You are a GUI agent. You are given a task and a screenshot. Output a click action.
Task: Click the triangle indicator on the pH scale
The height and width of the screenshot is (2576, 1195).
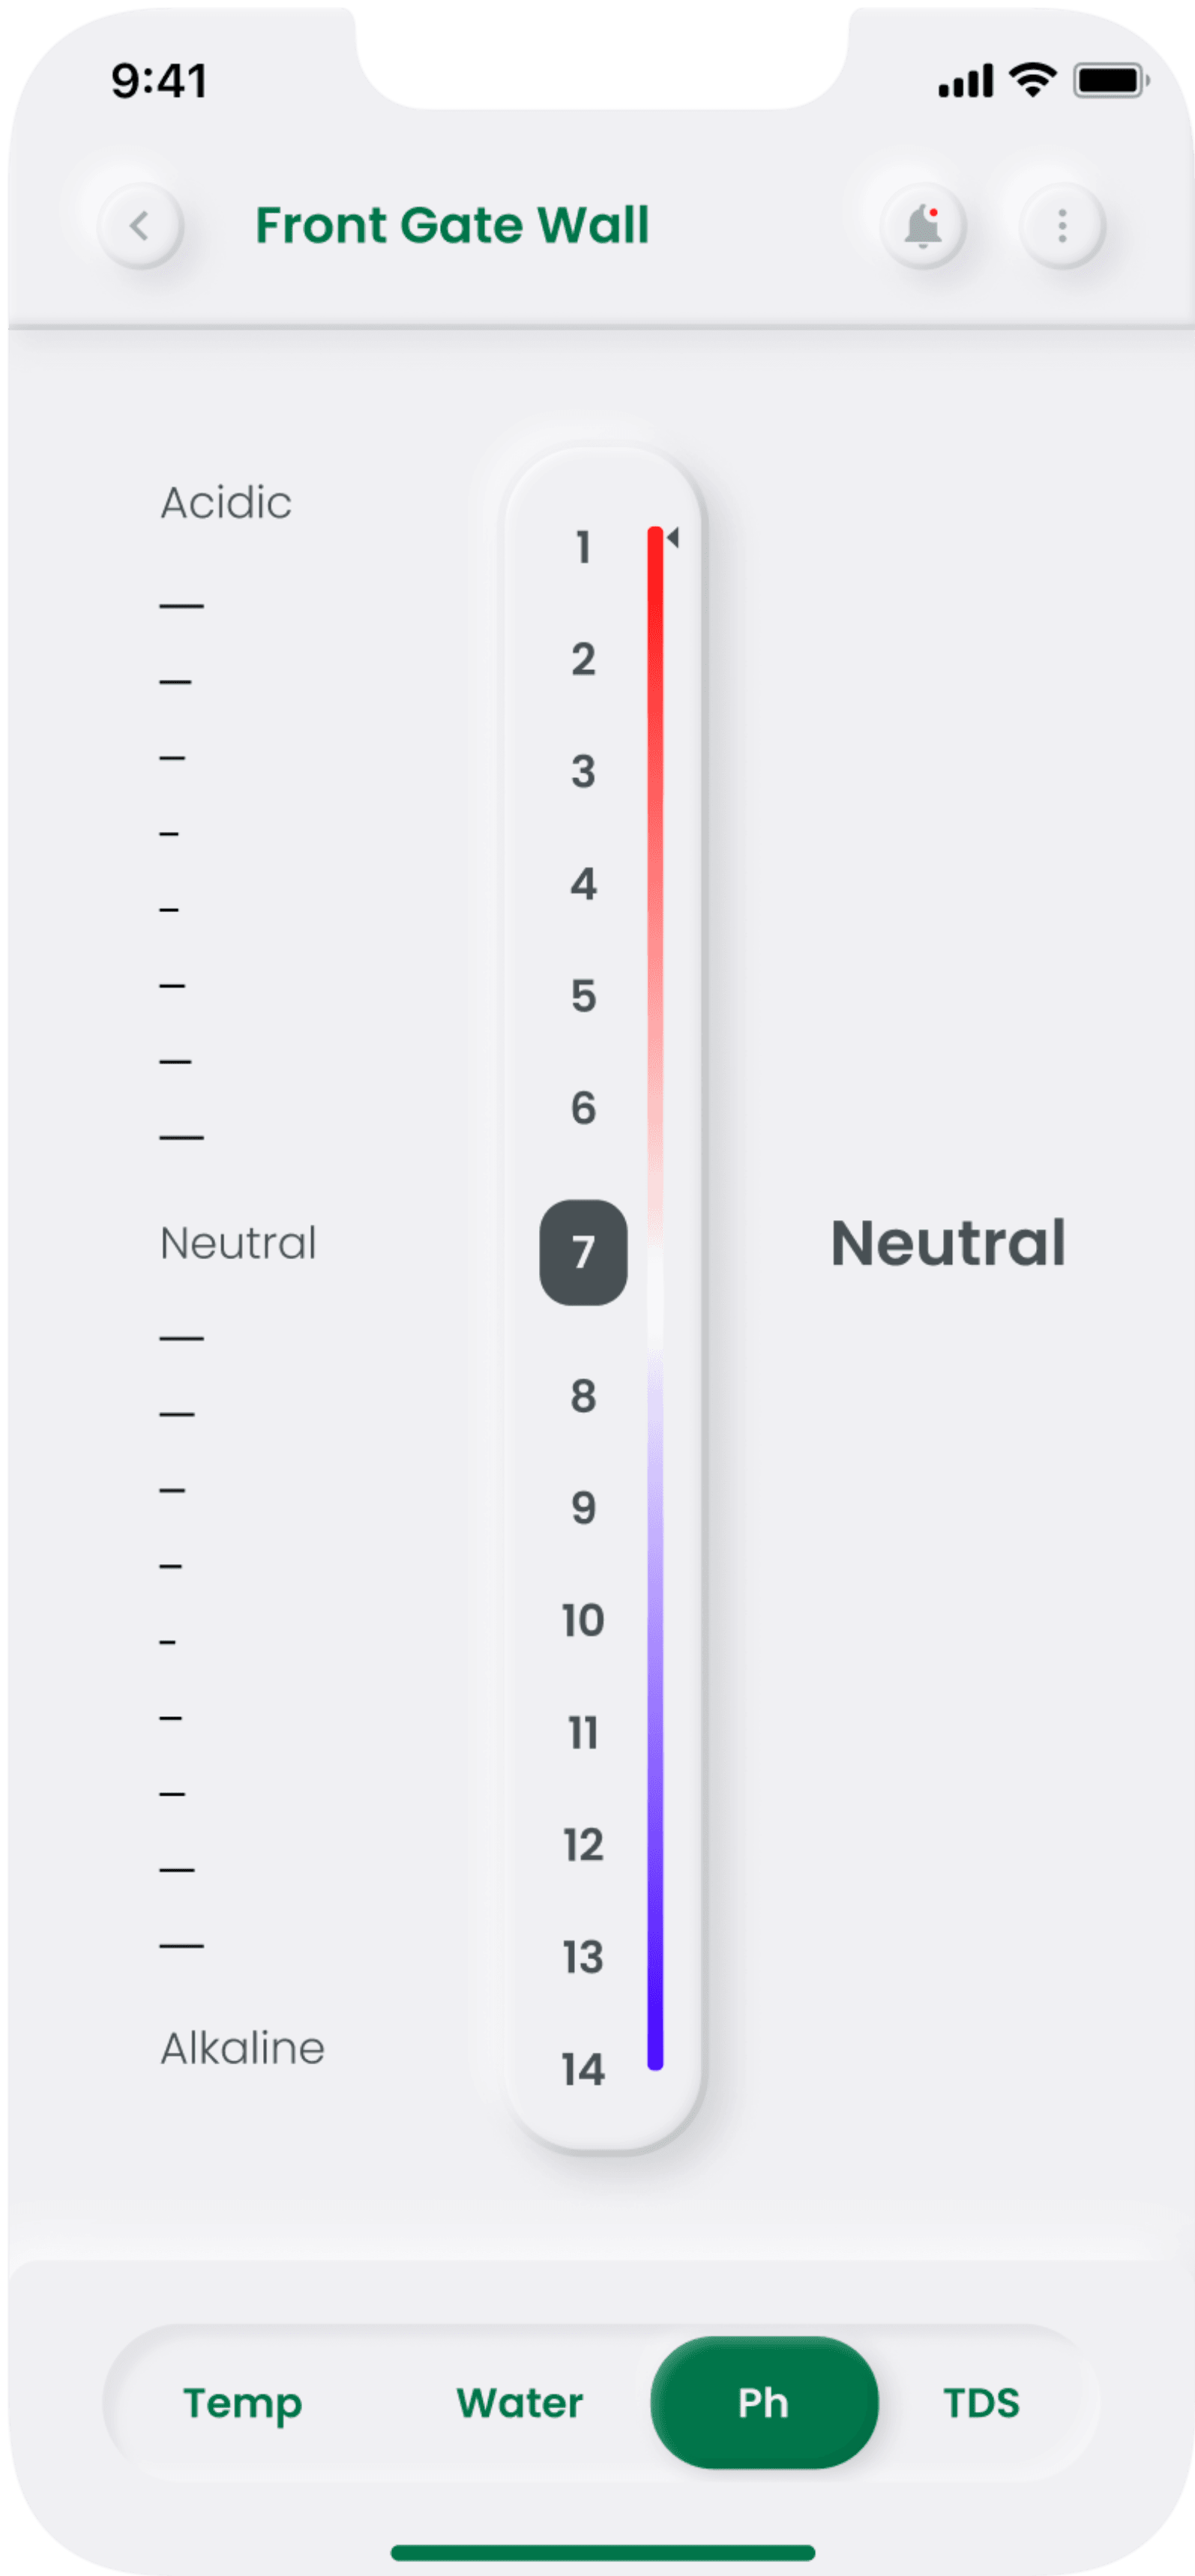[x=673, y=537]
